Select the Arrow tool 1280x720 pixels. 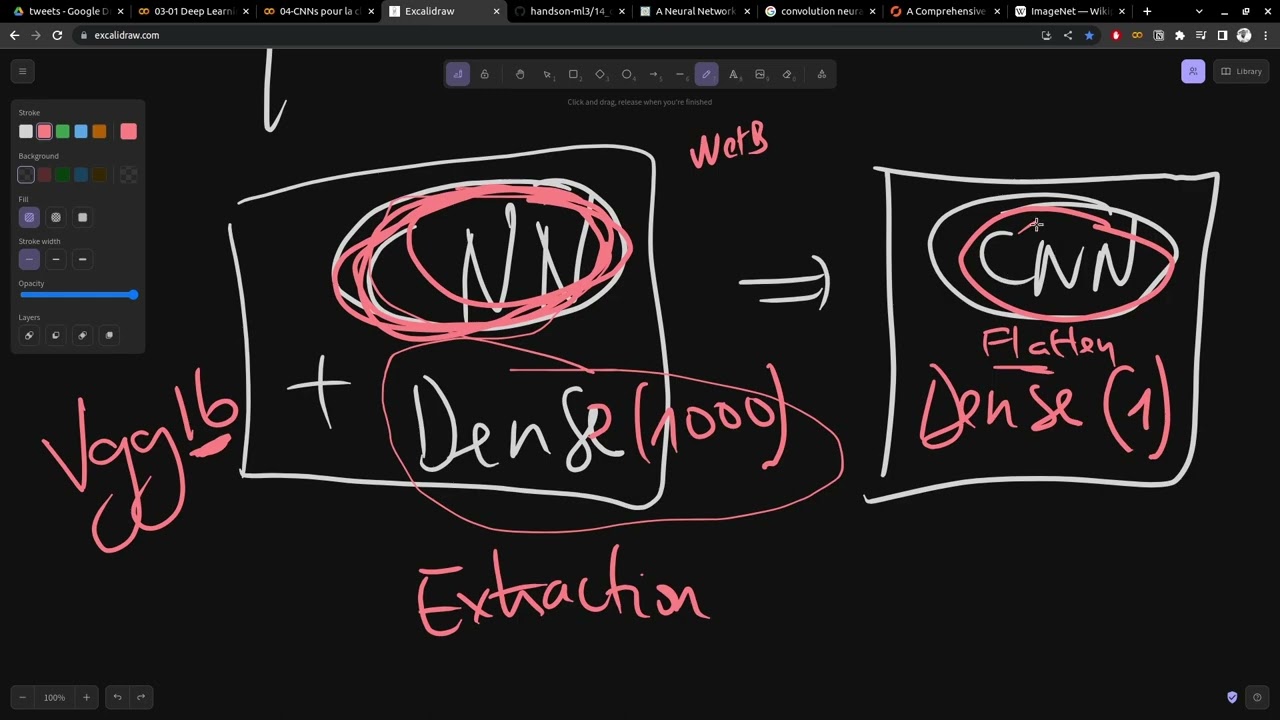[654, 74]
